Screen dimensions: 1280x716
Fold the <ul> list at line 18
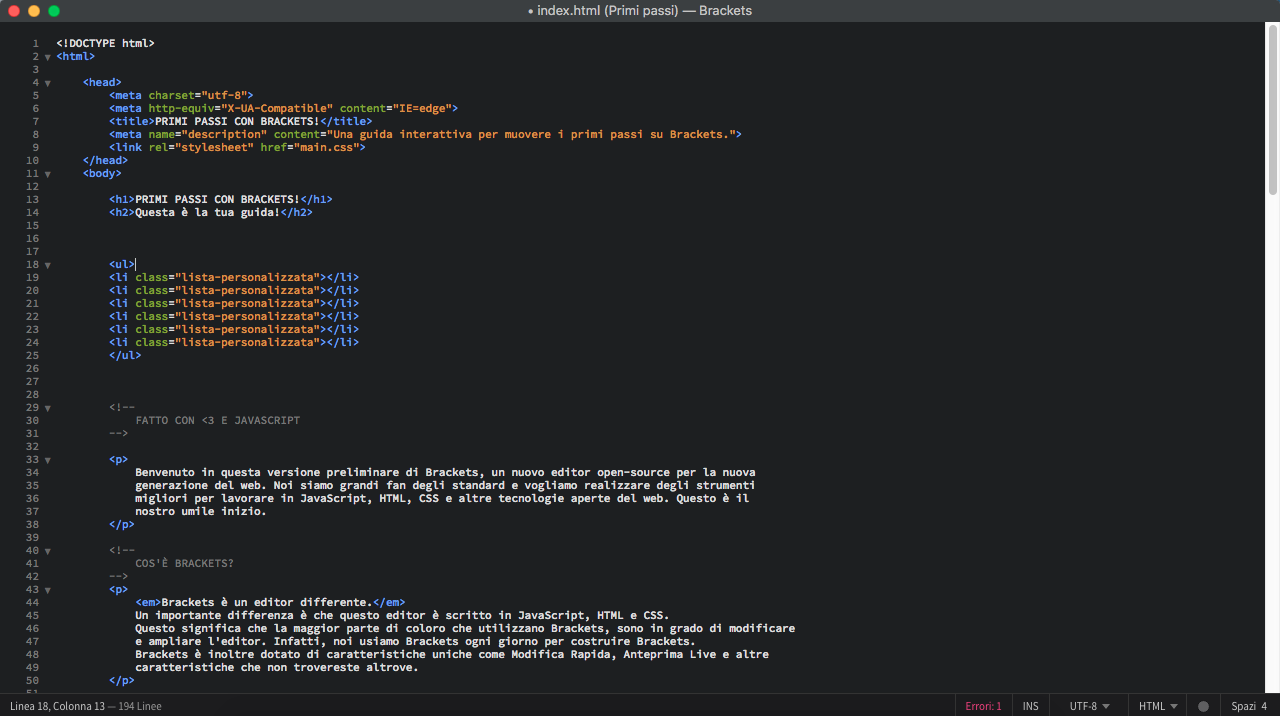[x=47, y=265]
